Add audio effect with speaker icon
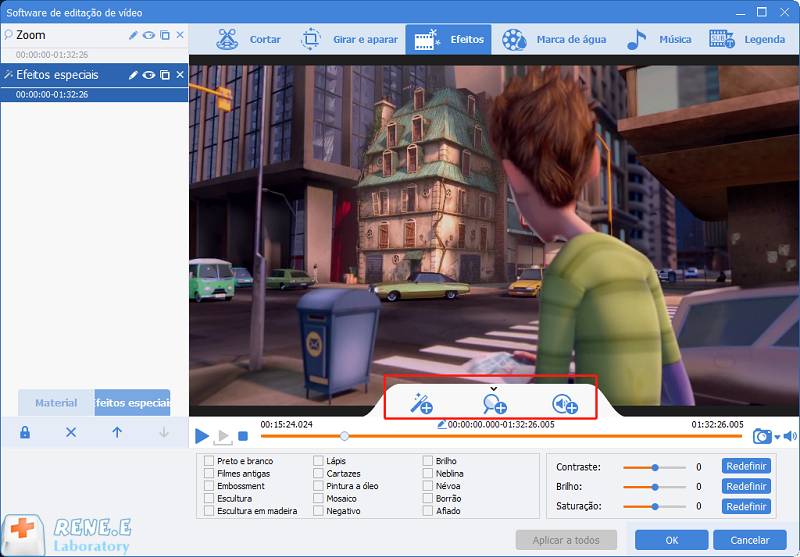The image size is (800, 557). click(565, 404)
